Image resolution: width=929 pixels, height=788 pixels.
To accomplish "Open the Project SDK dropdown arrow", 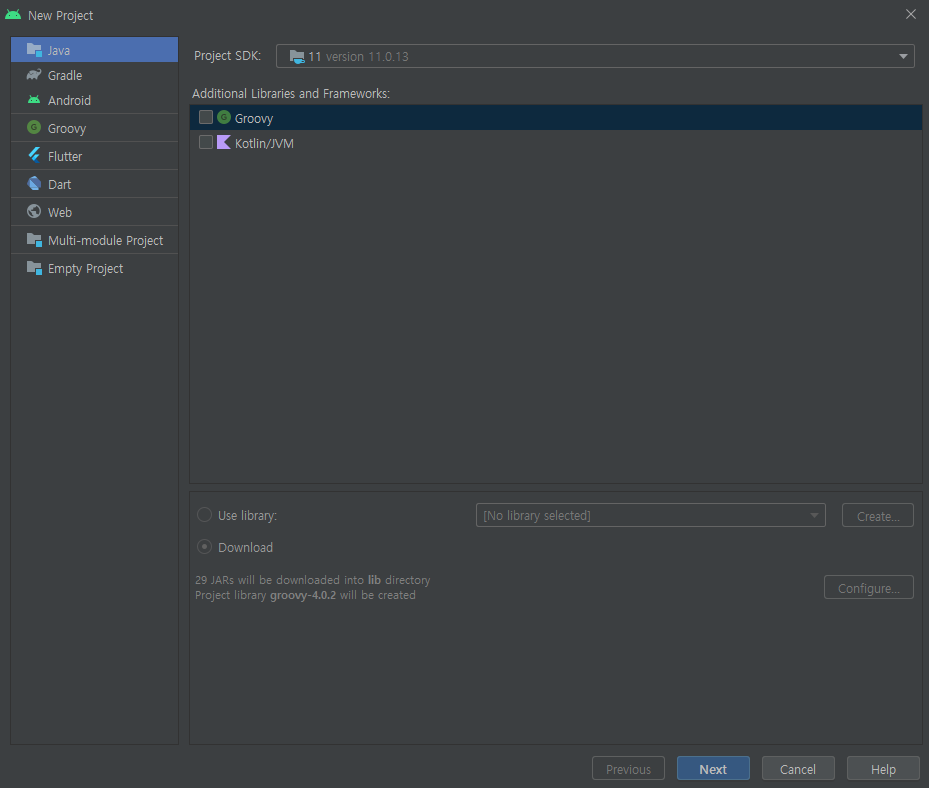I will coord(903,56).
